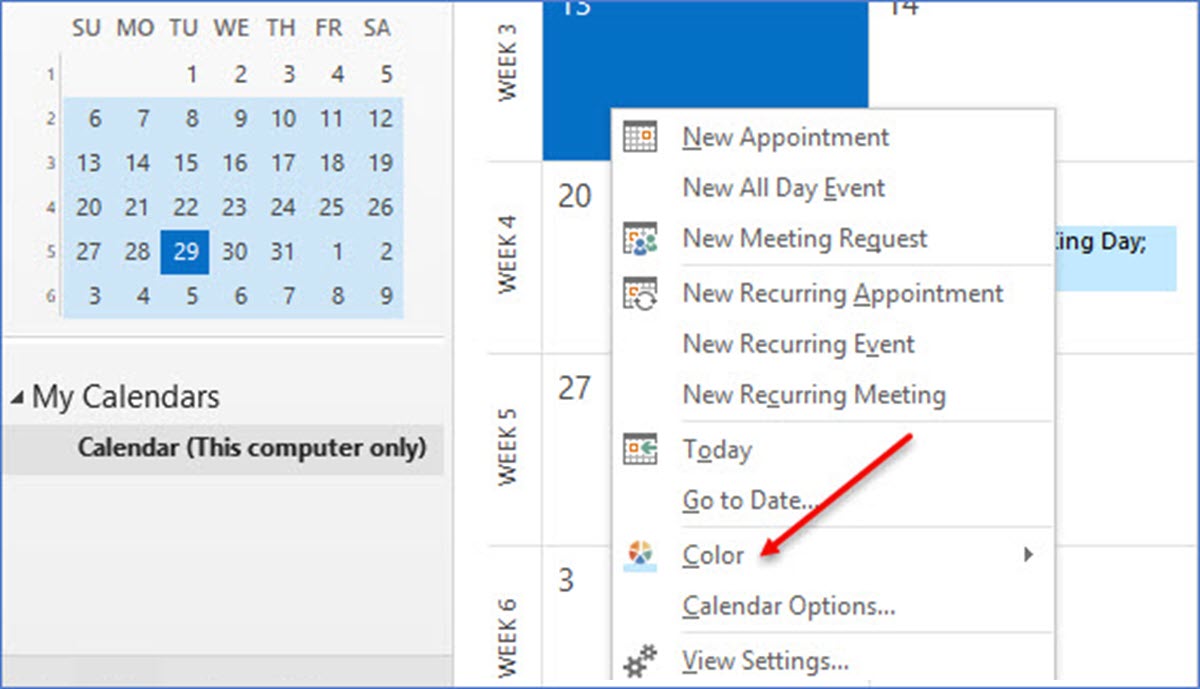Click the Today menu entry
Viewport: 1200px width, 689px height.
[716, 450]
